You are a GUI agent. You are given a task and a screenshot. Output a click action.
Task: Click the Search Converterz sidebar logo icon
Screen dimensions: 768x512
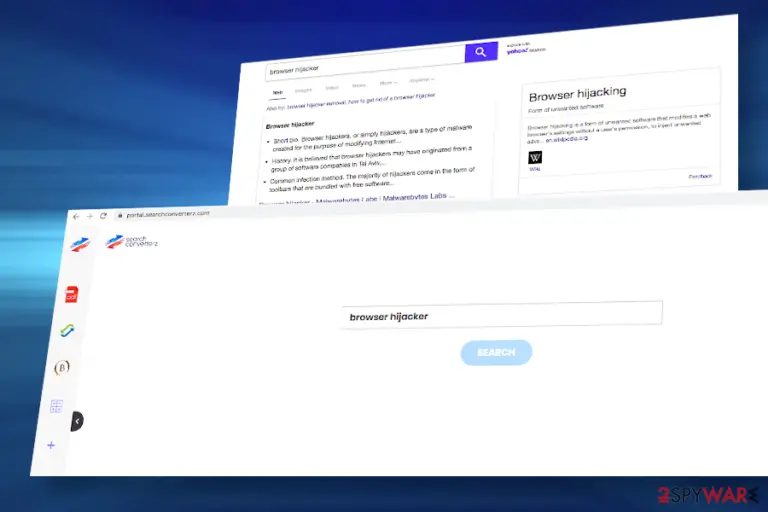coord(80,244)
